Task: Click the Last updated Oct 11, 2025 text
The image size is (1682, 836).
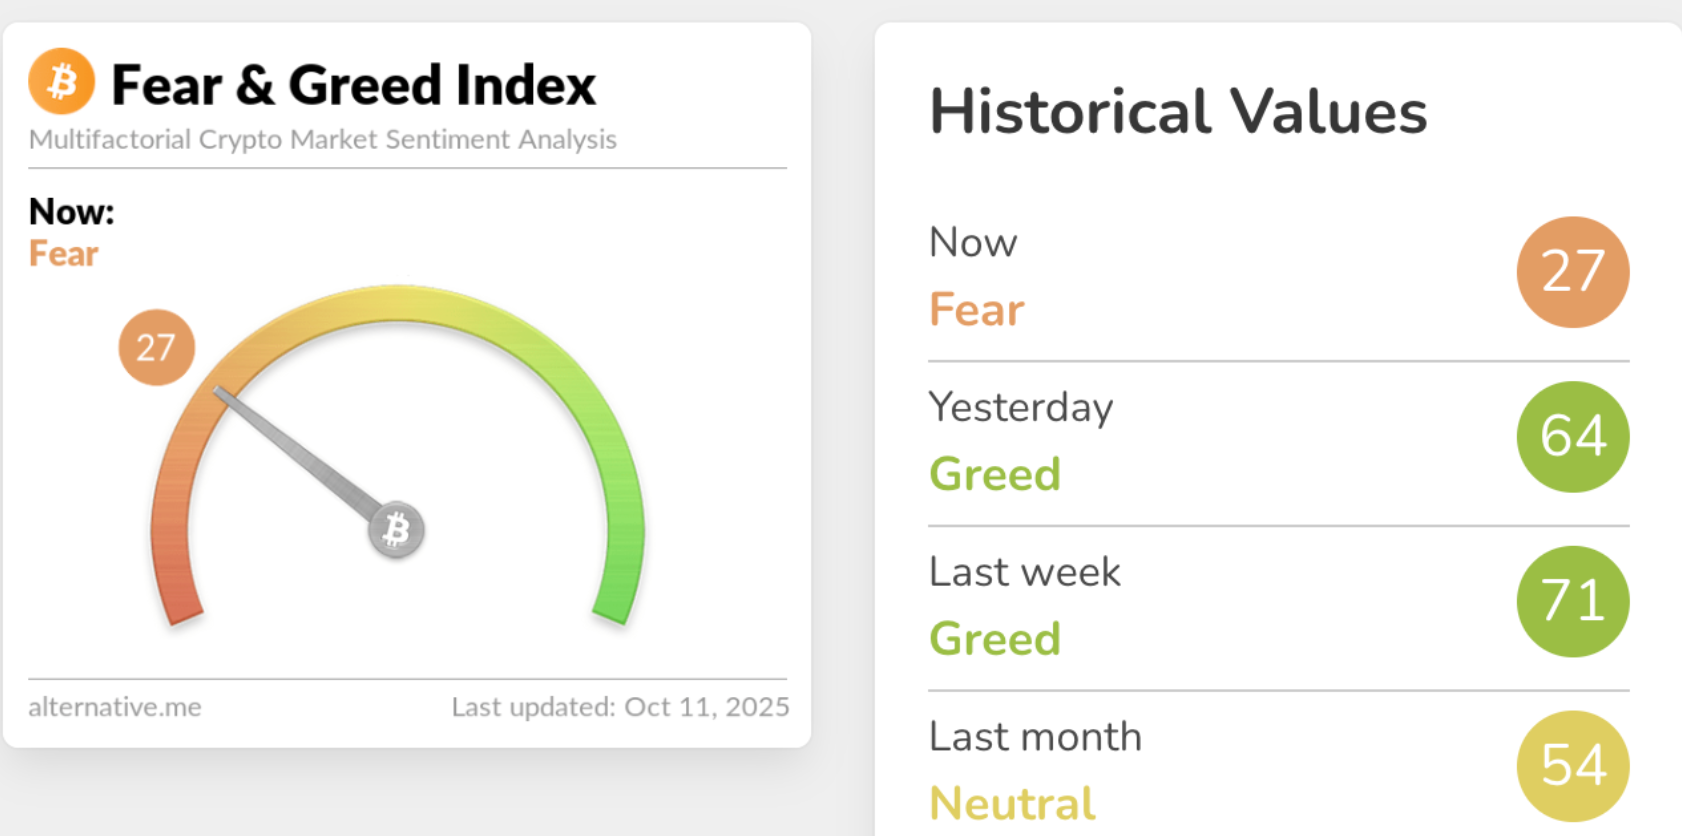Action: coord(620,707)
